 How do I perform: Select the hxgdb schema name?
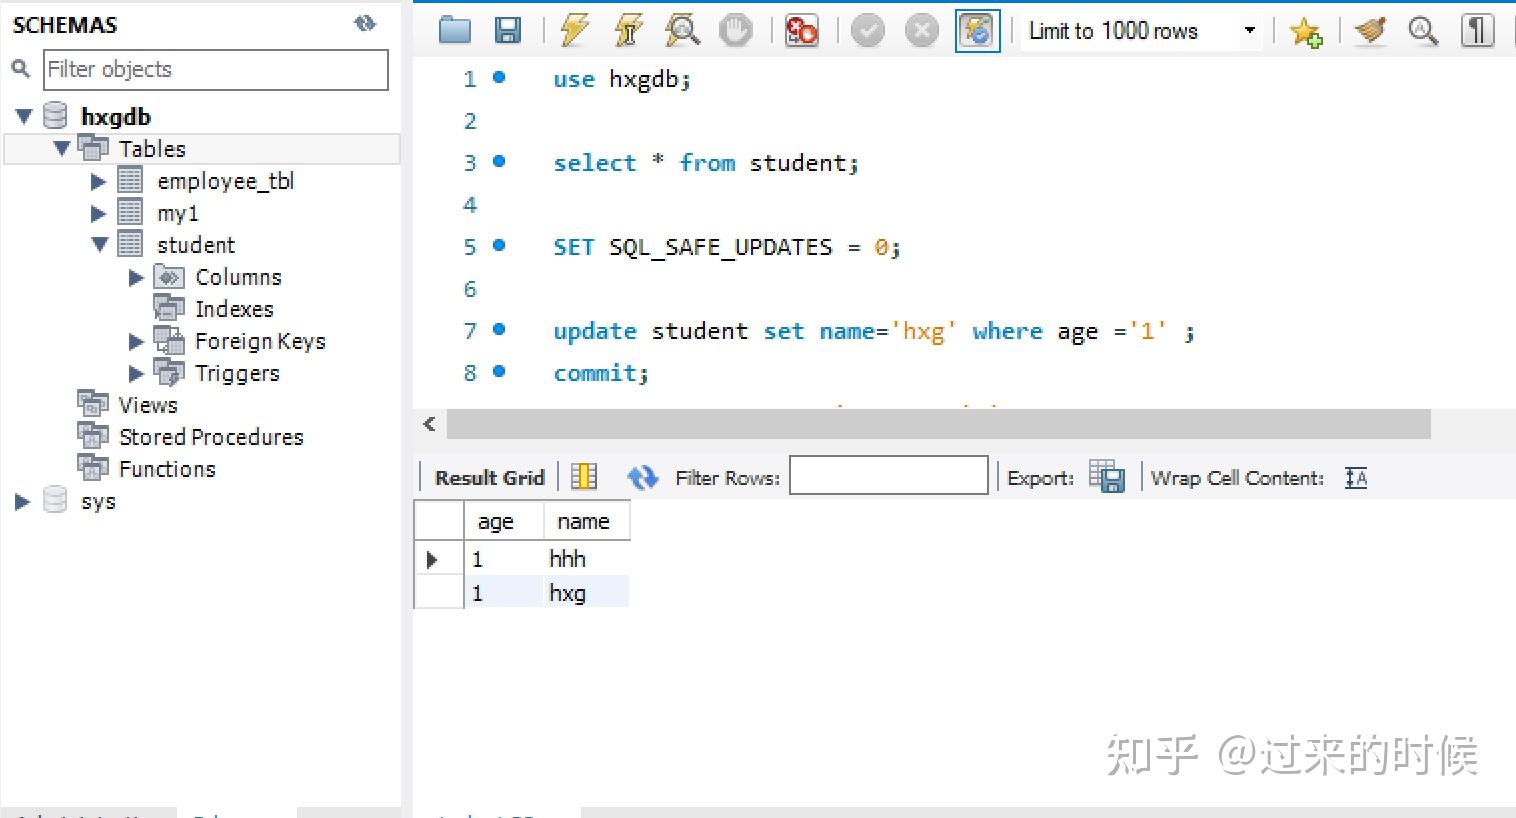tap(116, 117)
